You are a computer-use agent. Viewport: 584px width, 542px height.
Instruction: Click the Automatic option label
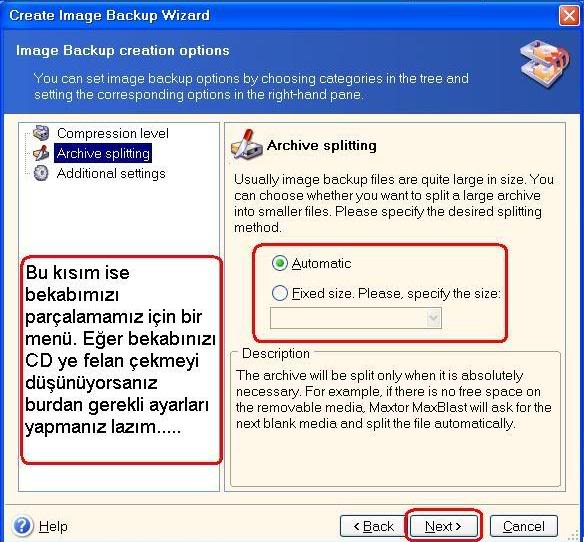tap(321, 263)
